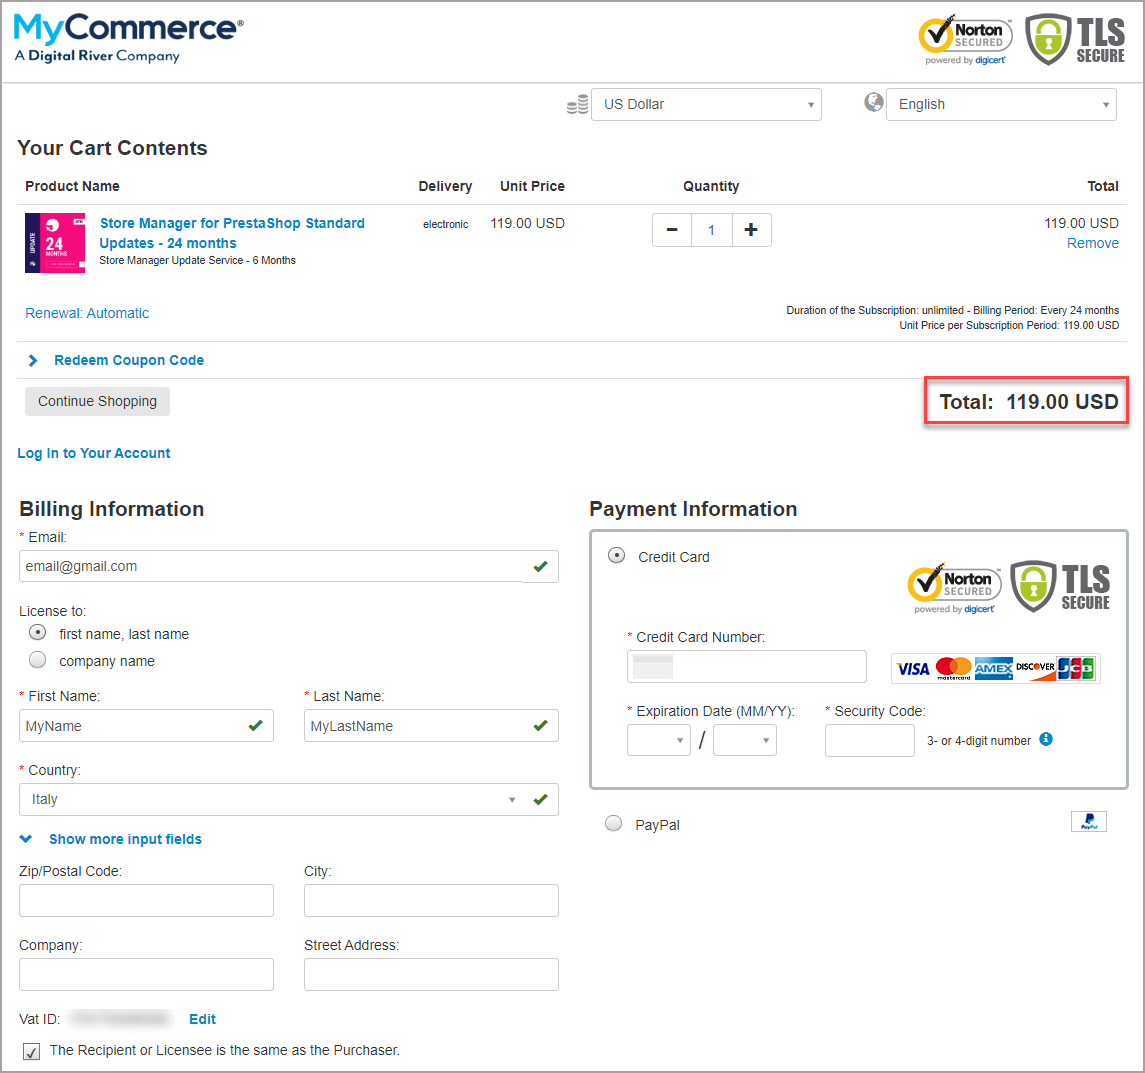Click the Discover card logo
This screenshot has height=1073, width=1145.
[1035, 668]
